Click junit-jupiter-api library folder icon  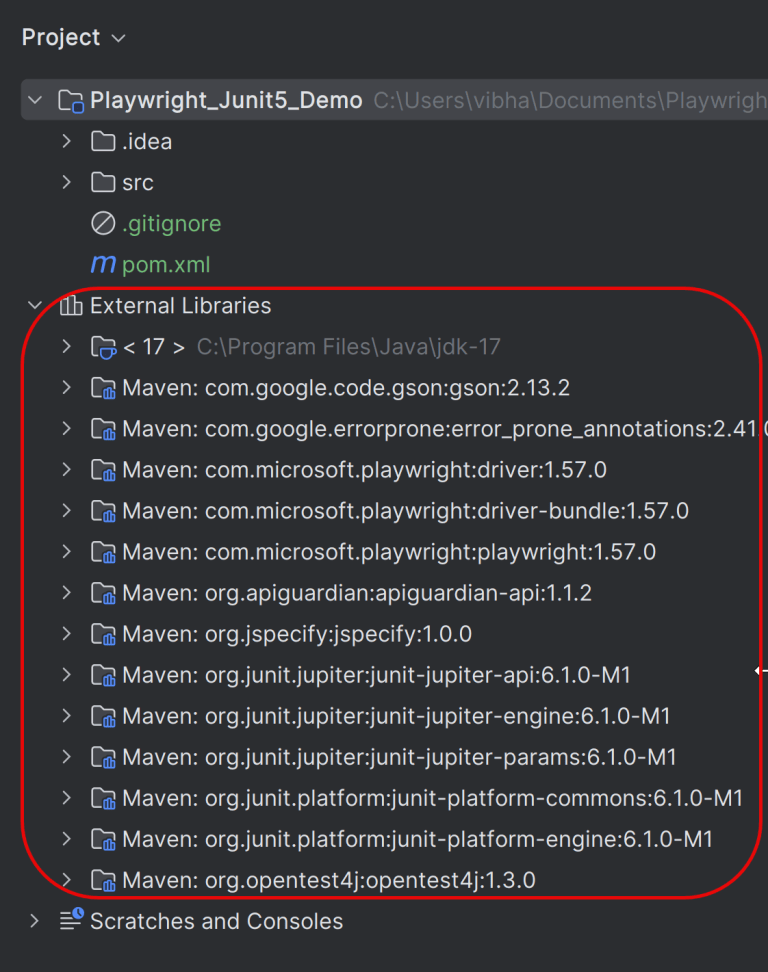tap(104, 675)
